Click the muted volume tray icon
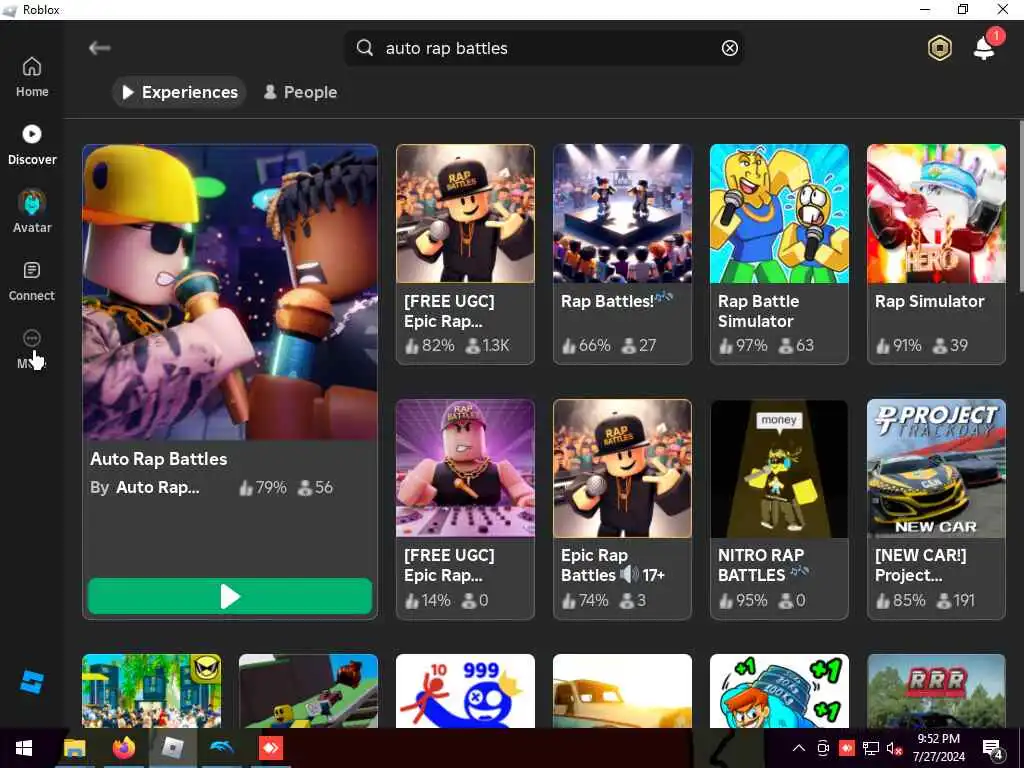1024x768 pixels. coord(893,748)
